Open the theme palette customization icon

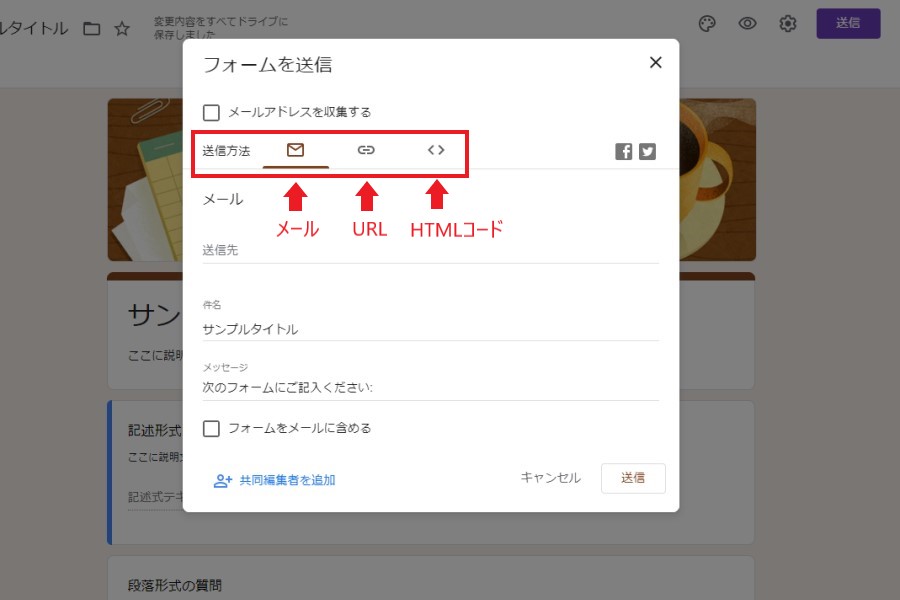coord(707,24)
